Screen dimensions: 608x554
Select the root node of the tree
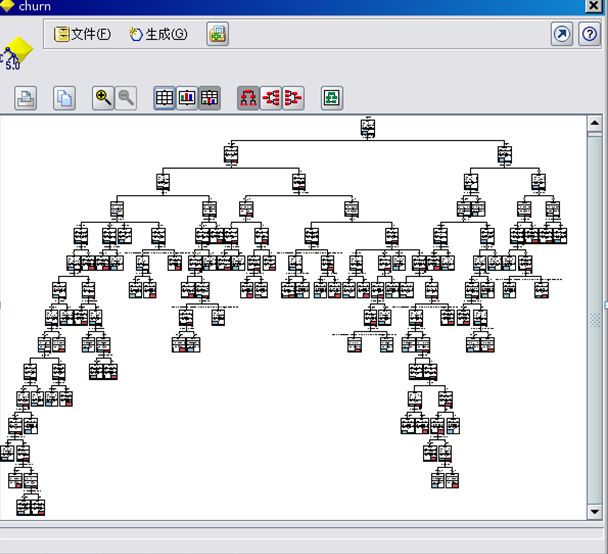coord(368,128)
